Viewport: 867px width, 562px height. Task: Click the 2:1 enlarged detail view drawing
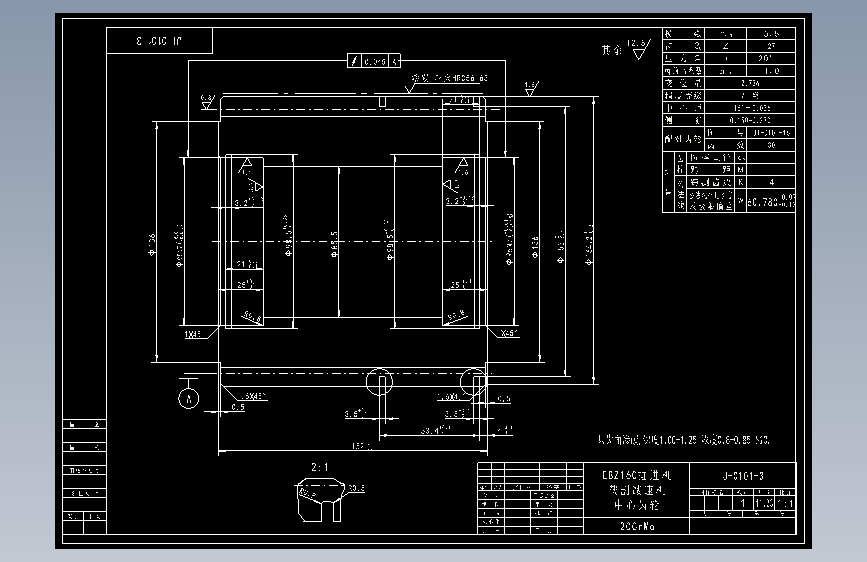point(320,500)
